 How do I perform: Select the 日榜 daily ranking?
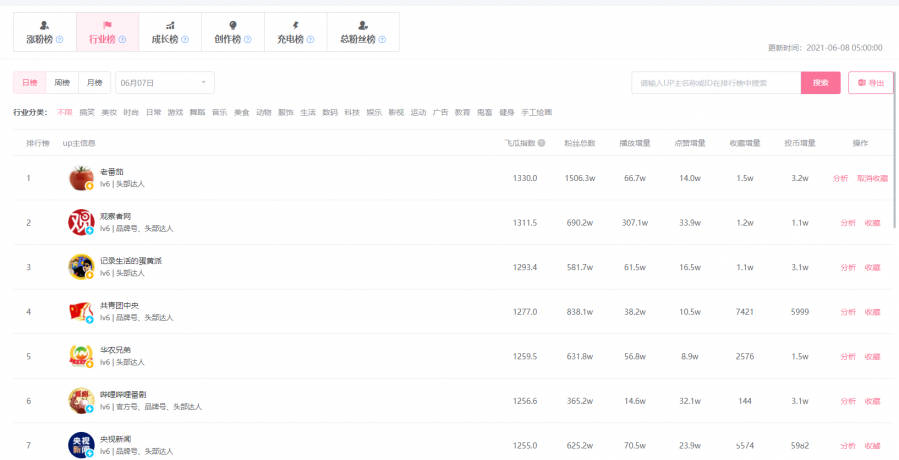pyautogui.click(x=29, y=82)
